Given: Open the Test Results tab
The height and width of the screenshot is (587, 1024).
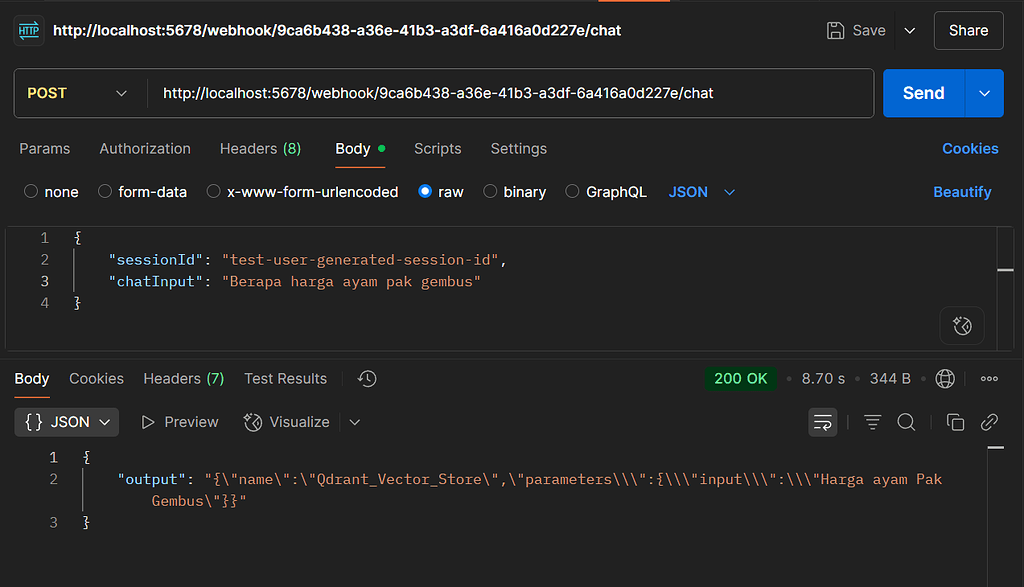Looking at the screenshot, I should [285, 378].
